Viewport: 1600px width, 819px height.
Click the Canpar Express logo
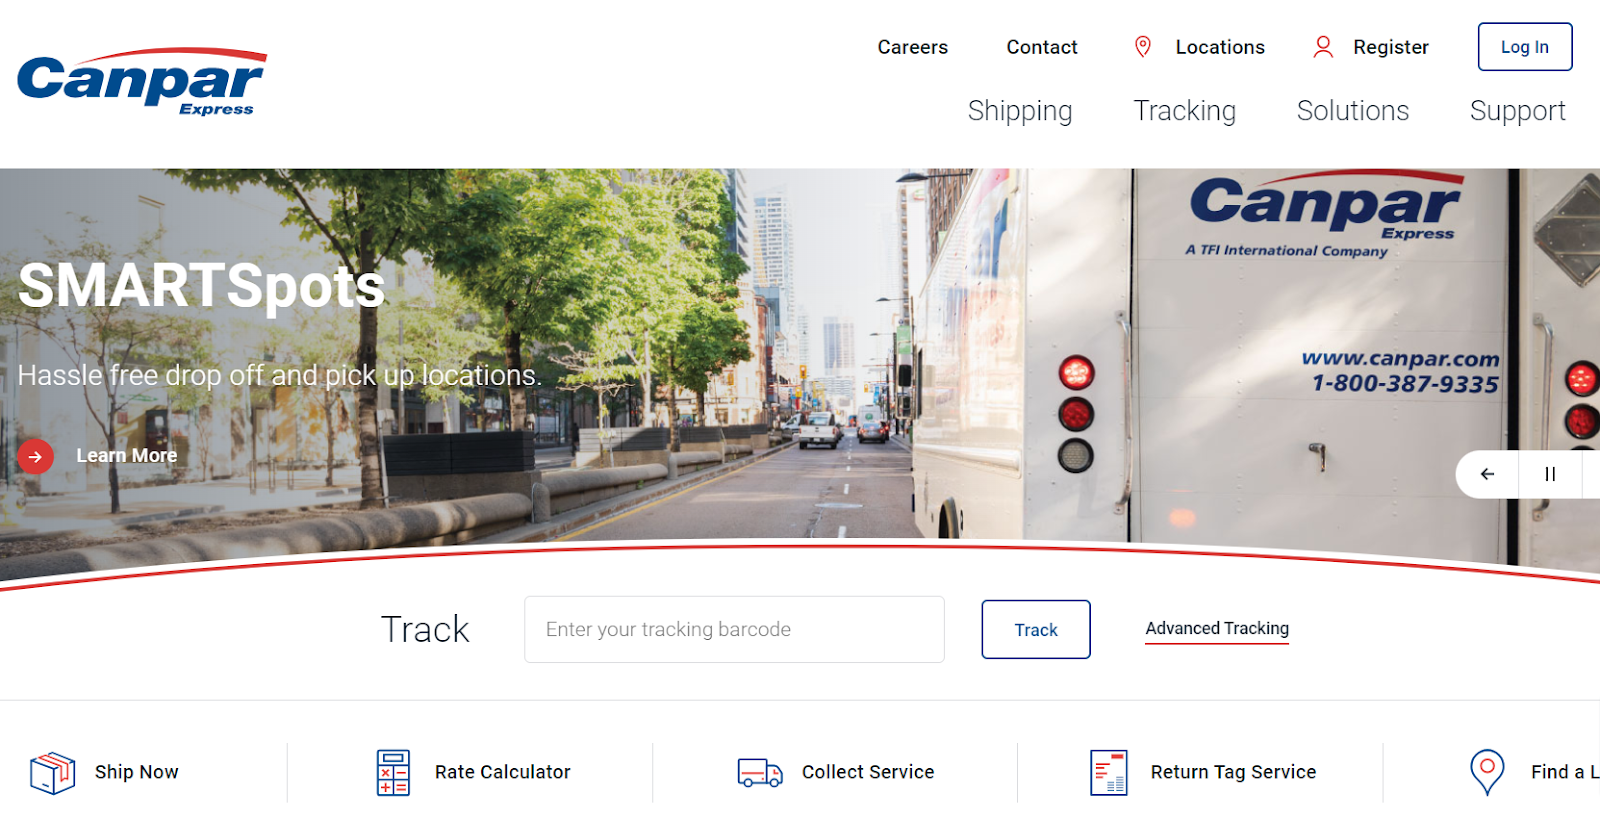(x=142, y=82)
